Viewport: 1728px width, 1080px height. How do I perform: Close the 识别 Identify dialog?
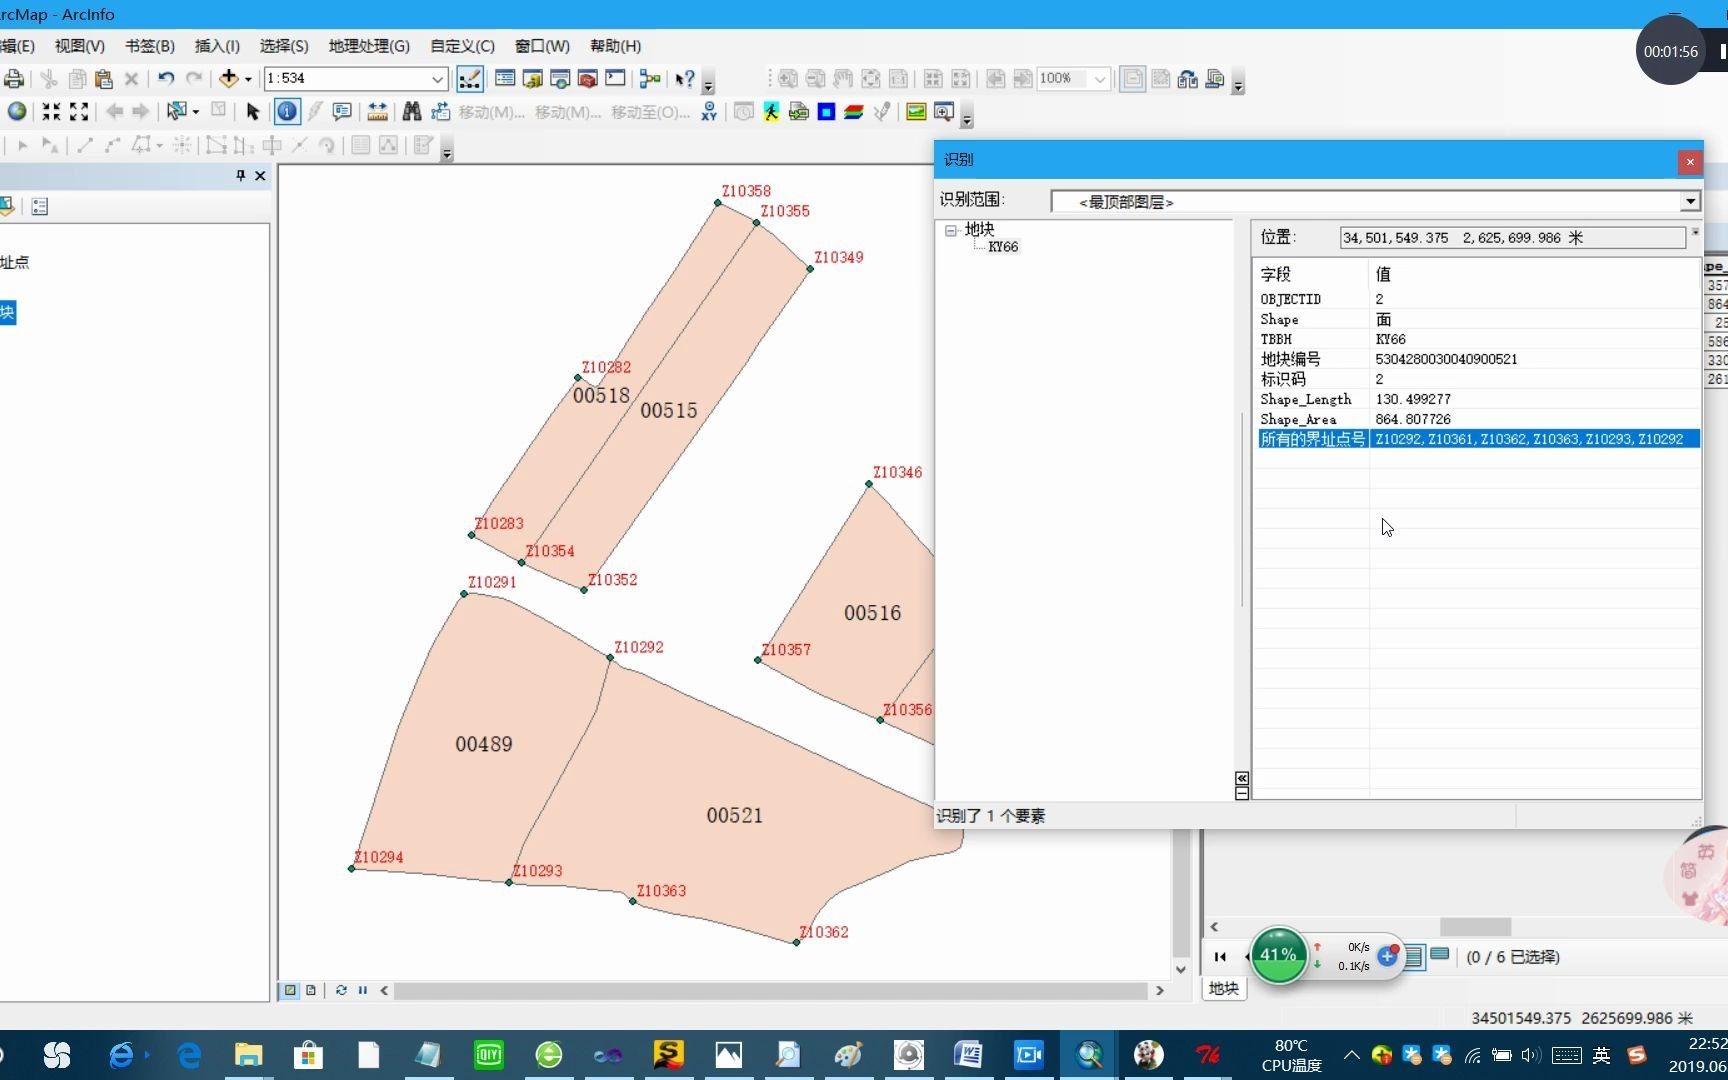tap(1690, 161)
